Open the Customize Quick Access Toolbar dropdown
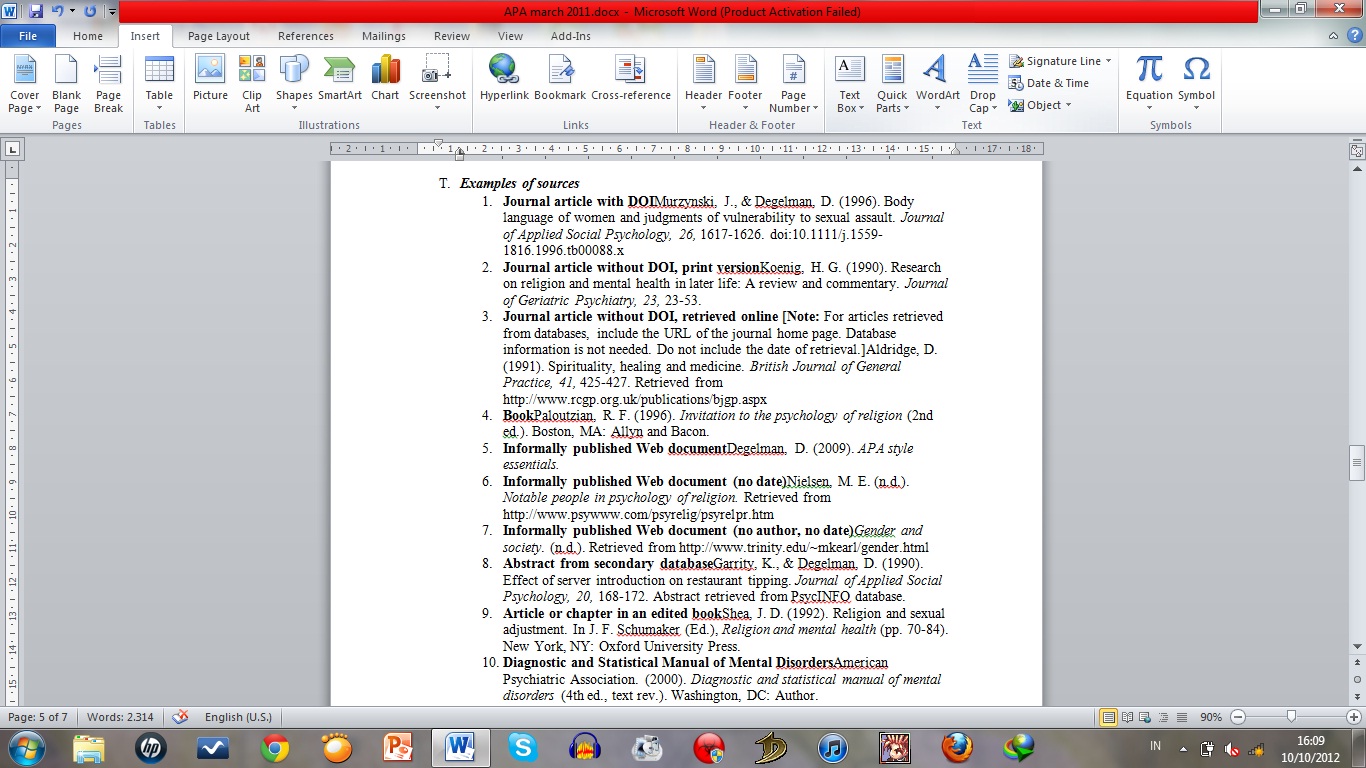1366x768 pixels. click(x=111, y=12)
